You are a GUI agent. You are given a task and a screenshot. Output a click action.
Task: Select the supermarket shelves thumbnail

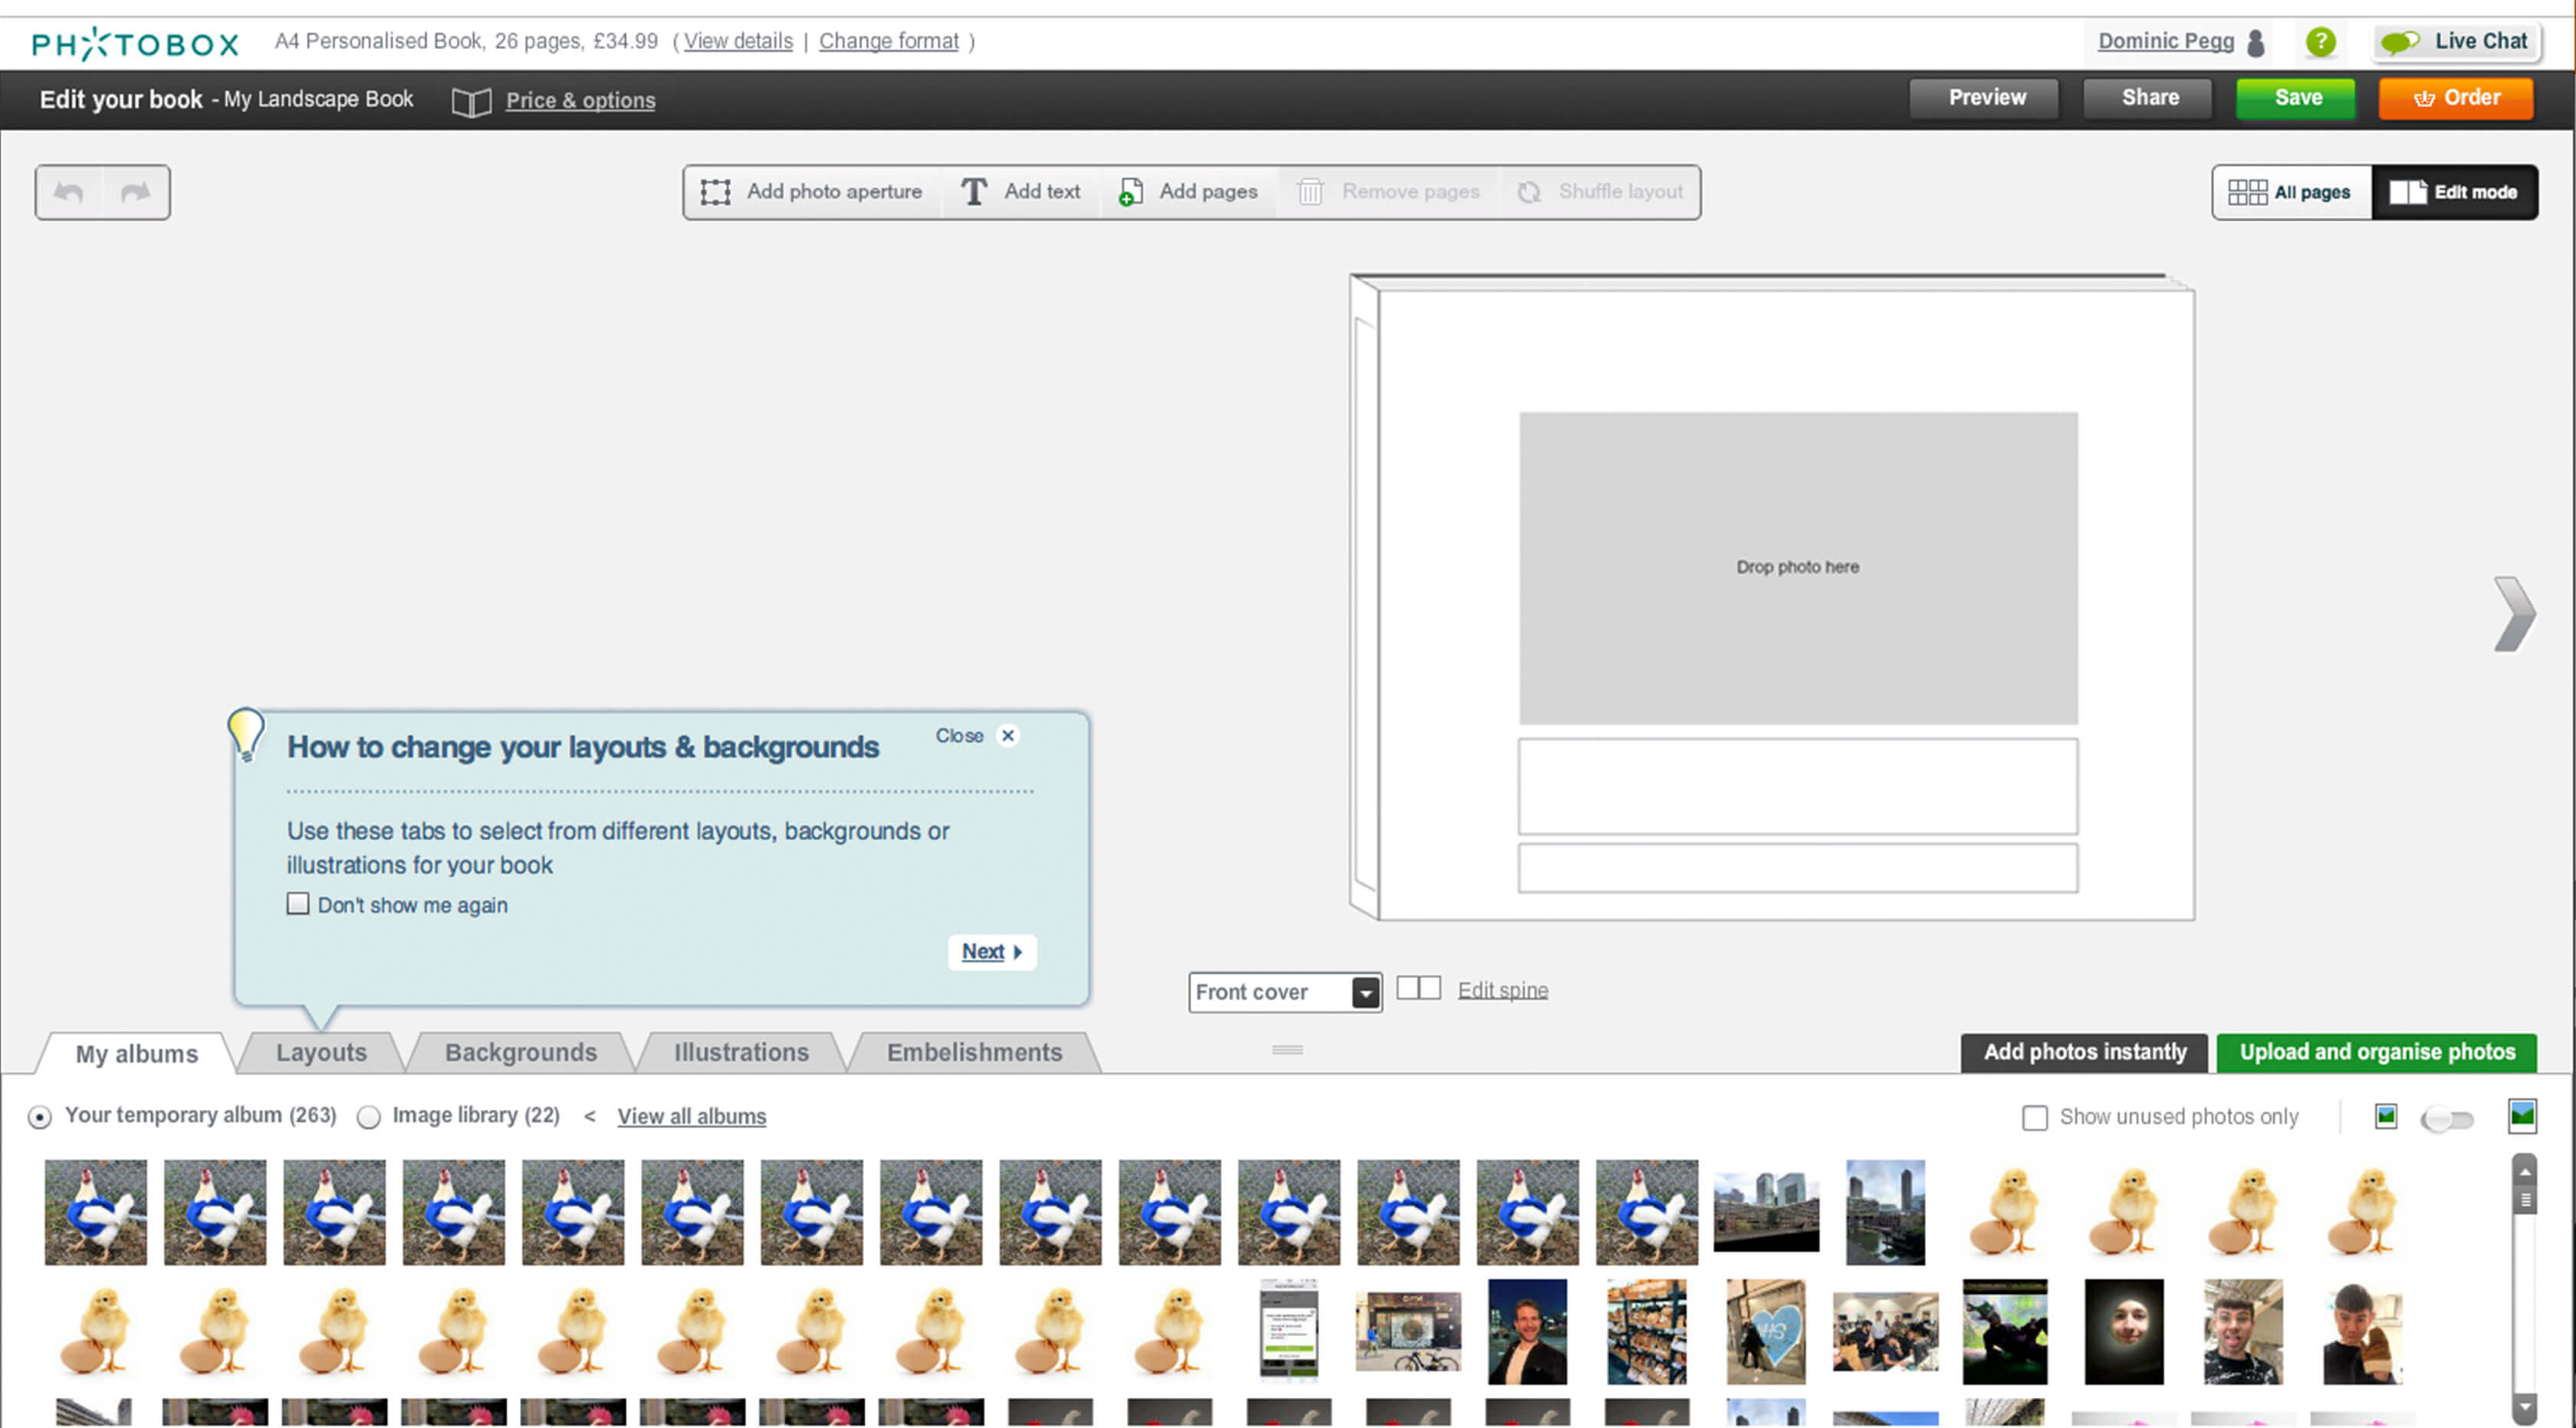coord(1646,1331)
